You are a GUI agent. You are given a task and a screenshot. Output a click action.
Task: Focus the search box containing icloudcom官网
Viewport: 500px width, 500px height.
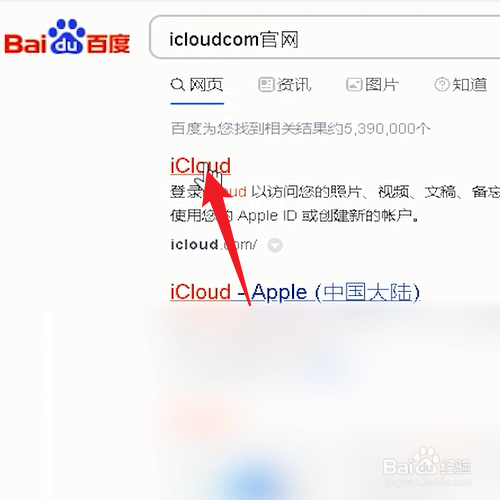pyautogui.click(x=325, y=37)
